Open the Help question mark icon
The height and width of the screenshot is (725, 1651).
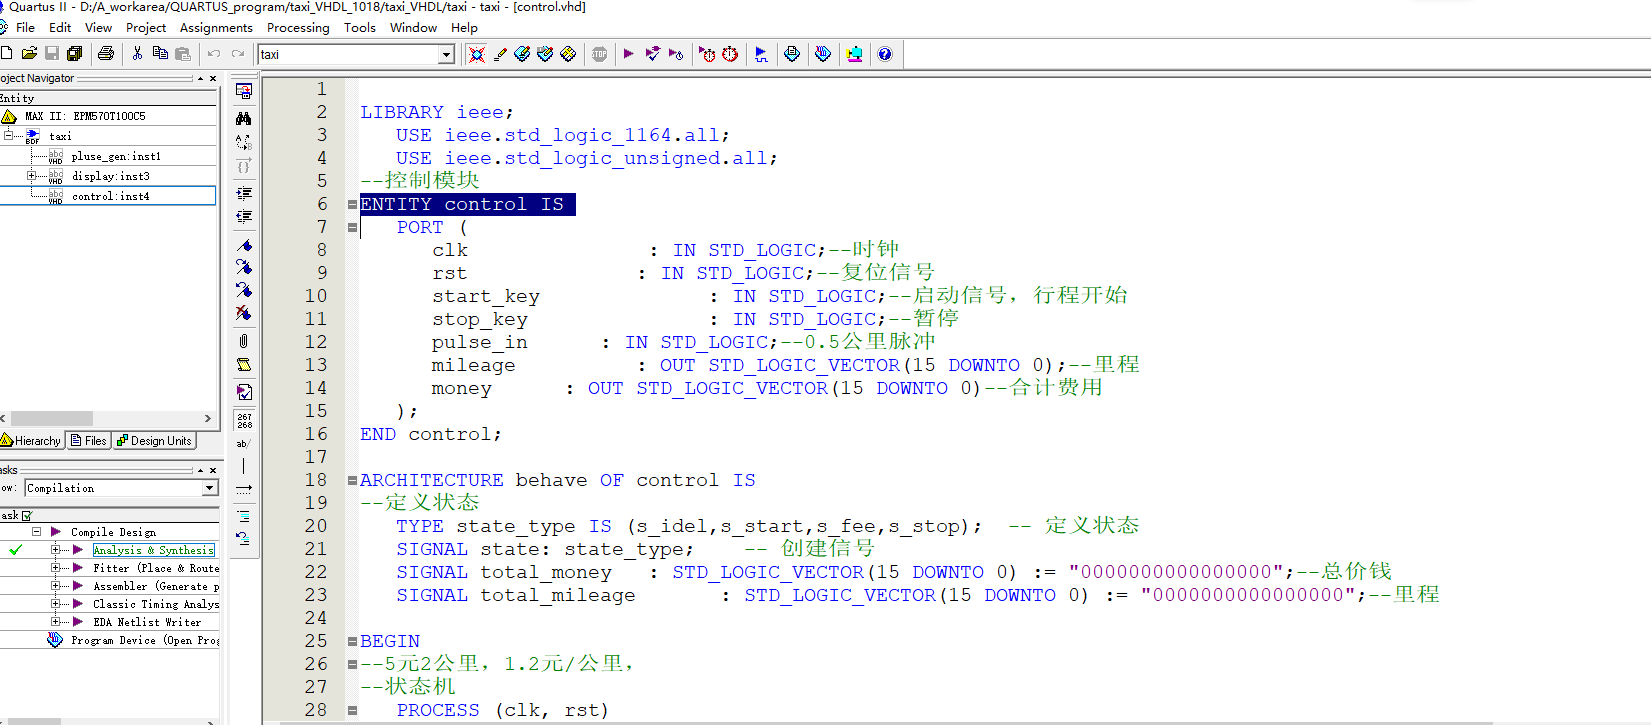point(885,54)
